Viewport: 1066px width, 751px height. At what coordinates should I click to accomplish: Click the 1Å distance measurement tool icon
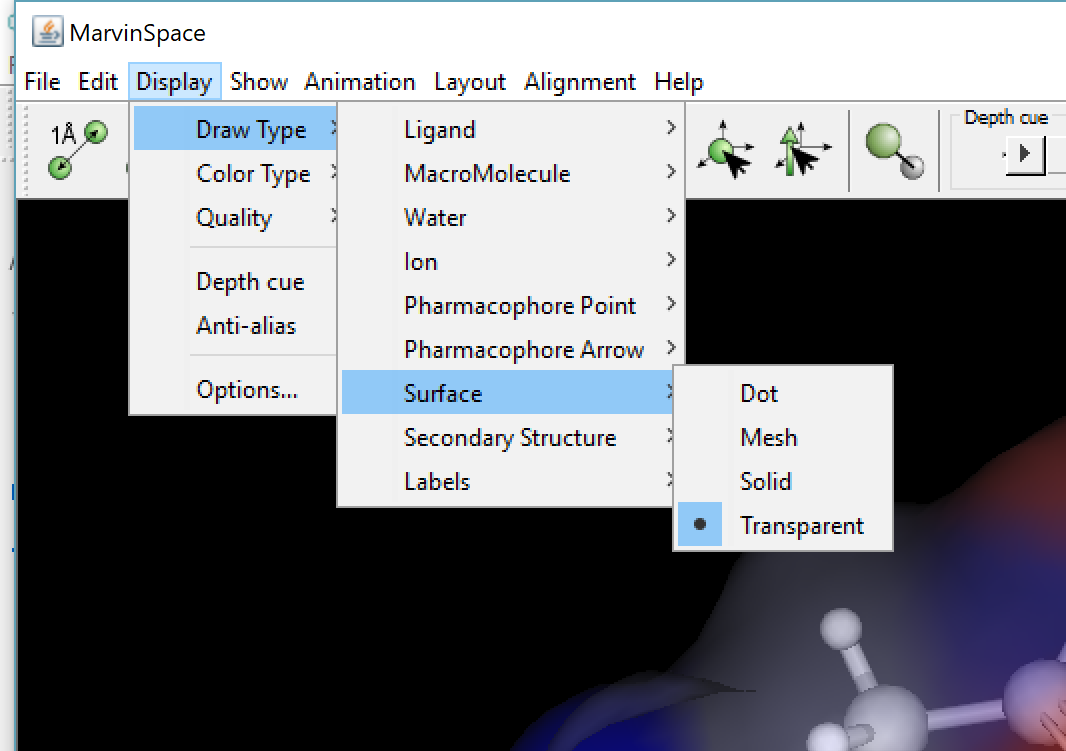coord(78,150)
